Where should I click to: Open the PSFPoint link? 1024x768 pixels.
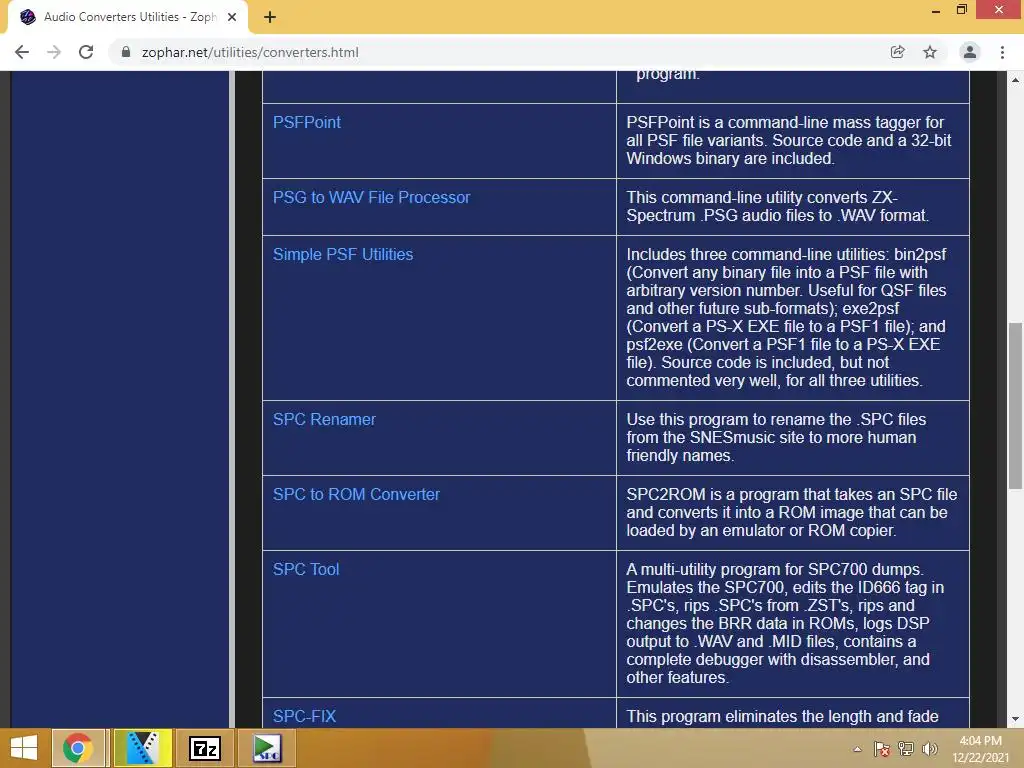coord(307,122)
